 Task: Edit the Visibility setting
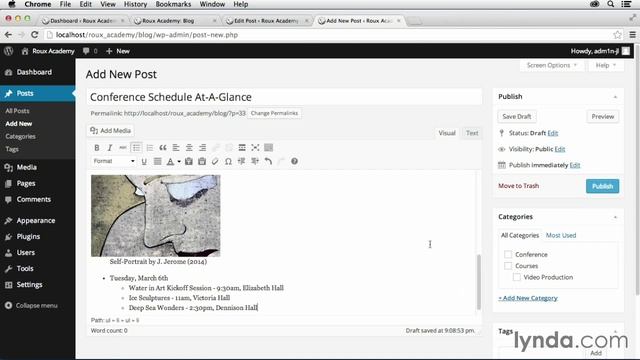(560, 149)
